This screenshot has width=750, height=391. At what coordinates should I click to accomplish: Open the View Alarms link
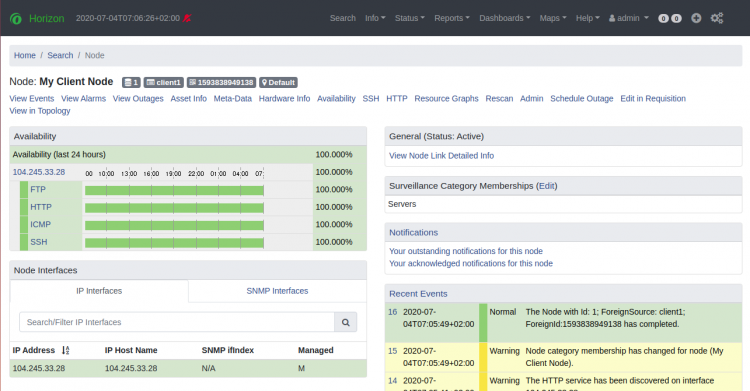click(83, 99)
